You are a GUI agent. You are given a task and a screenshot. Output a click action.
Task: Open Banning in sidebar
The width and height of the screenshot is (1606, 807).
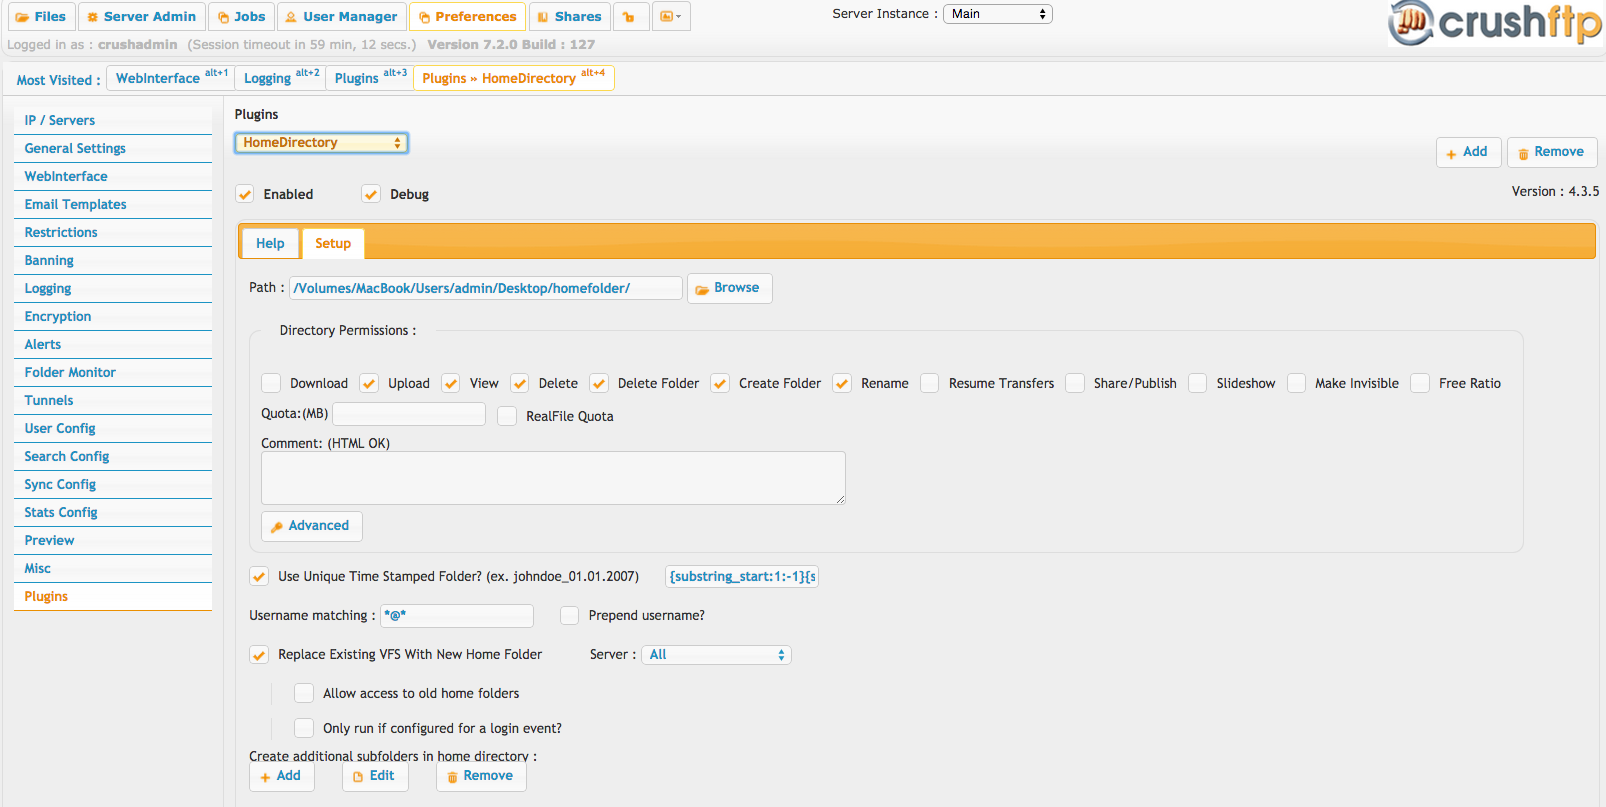(x=113, y=260)
